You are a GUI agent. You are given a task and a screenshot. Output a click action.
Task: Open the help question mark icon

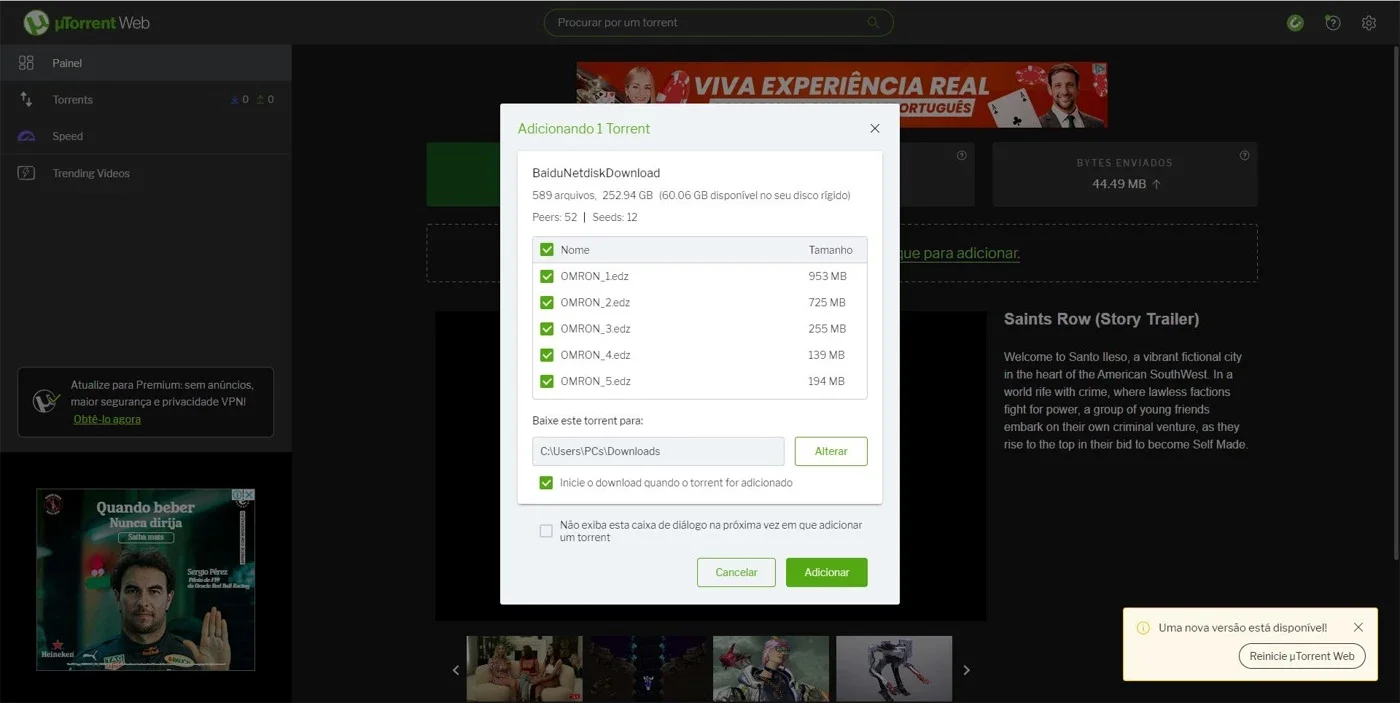pyautogui.click(x=1332, y=22)
